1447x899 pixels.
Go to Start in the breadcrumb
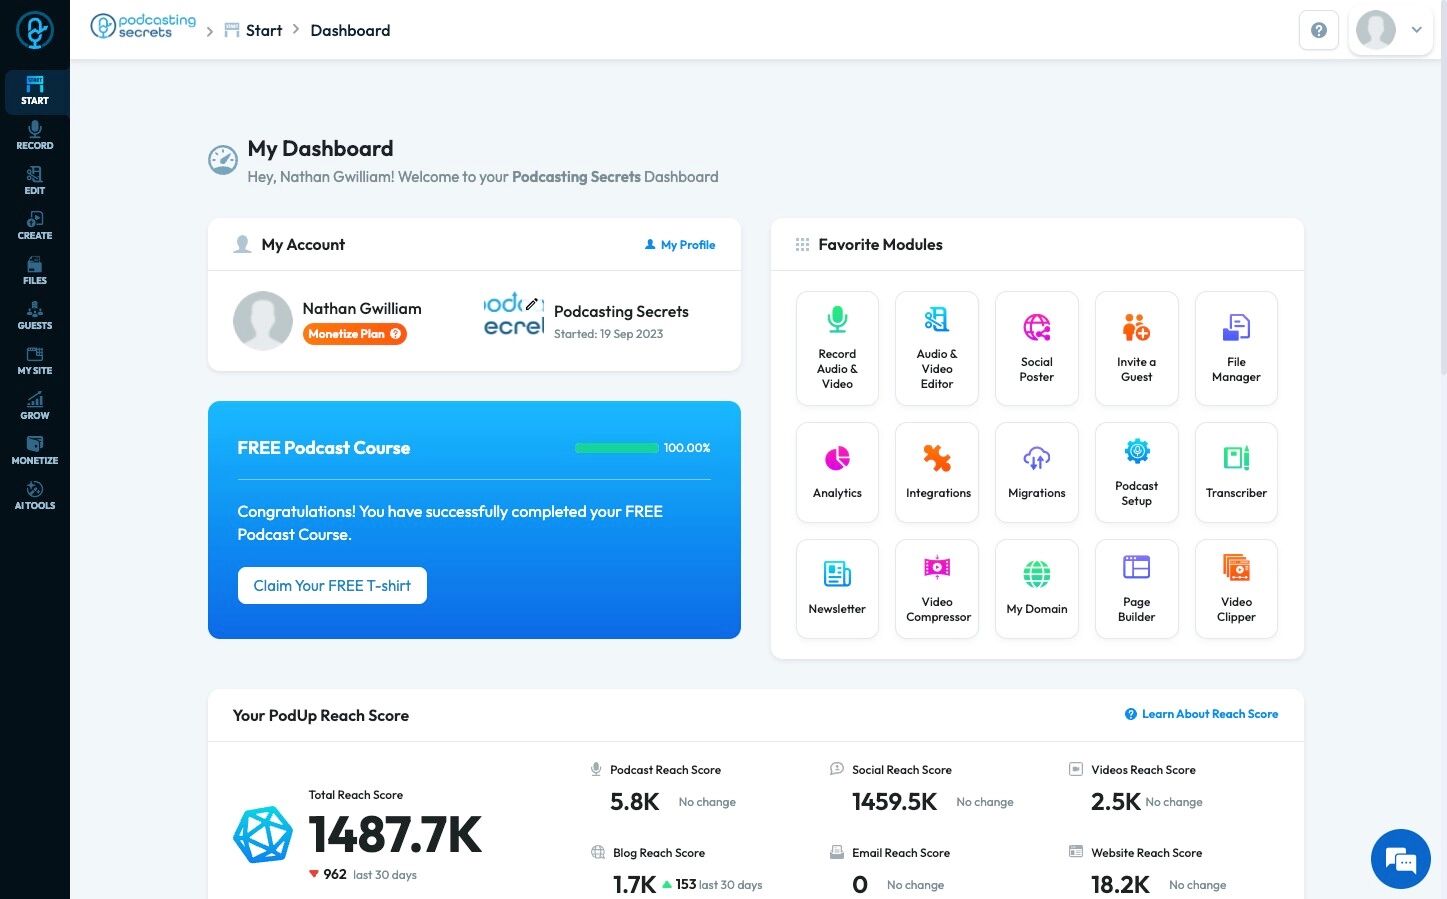[253, 30]
